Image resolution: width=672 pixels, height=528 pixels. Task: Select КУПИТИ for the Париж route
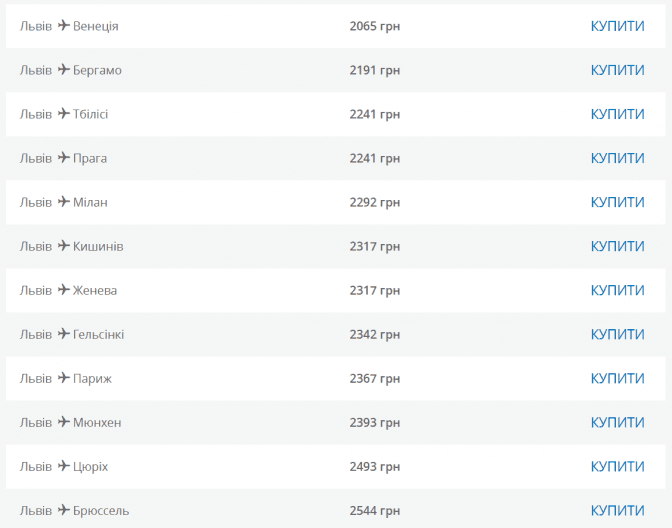tap(617, 378)
